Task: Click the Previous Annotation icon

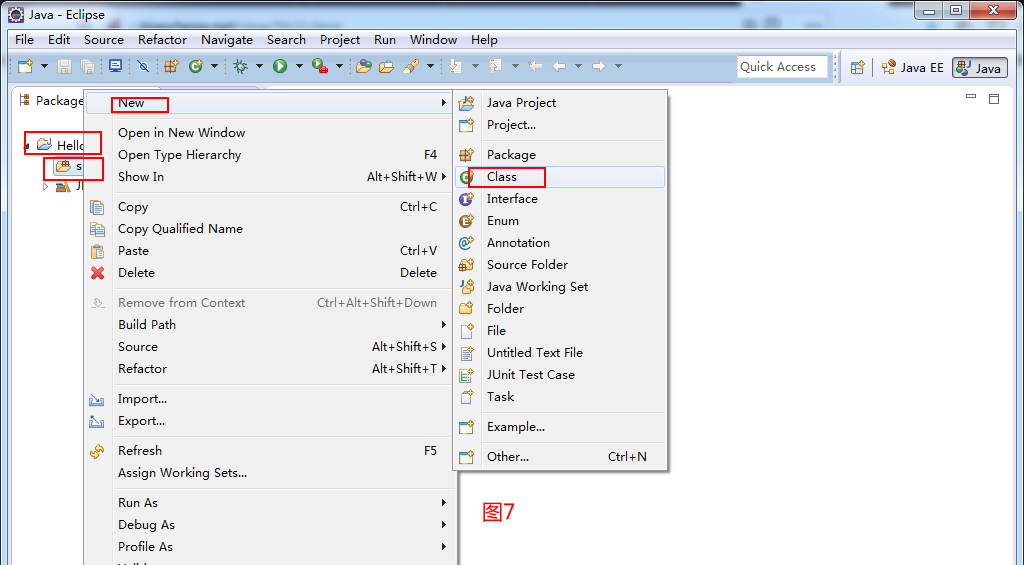Action: tap(496, 66)
